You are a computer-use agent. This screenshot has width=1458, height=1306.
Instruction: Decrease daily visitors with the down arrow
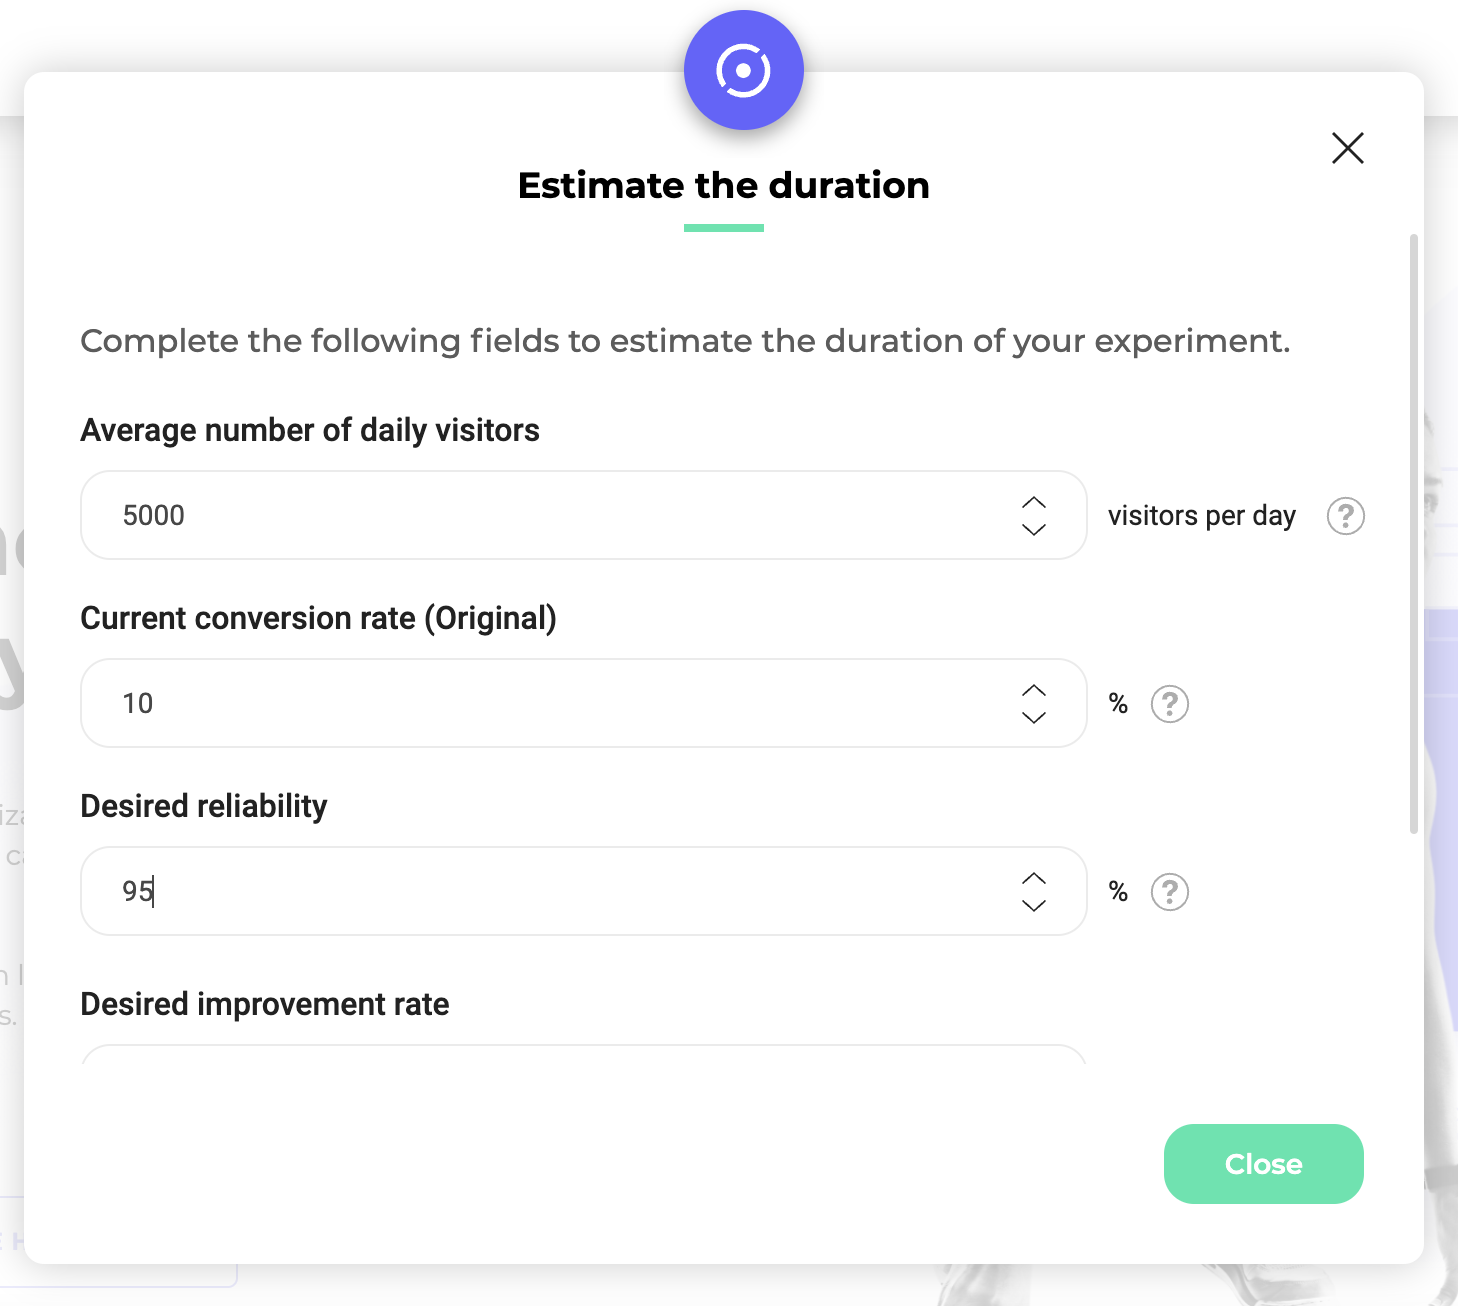[1034, 530]
